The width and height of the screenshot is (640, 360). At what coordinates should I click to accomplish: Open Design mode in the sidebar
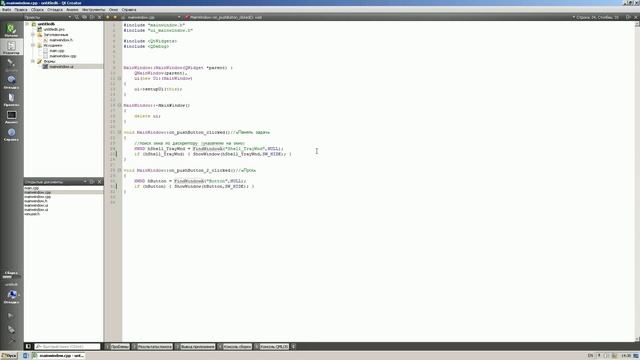pos(11,64)
